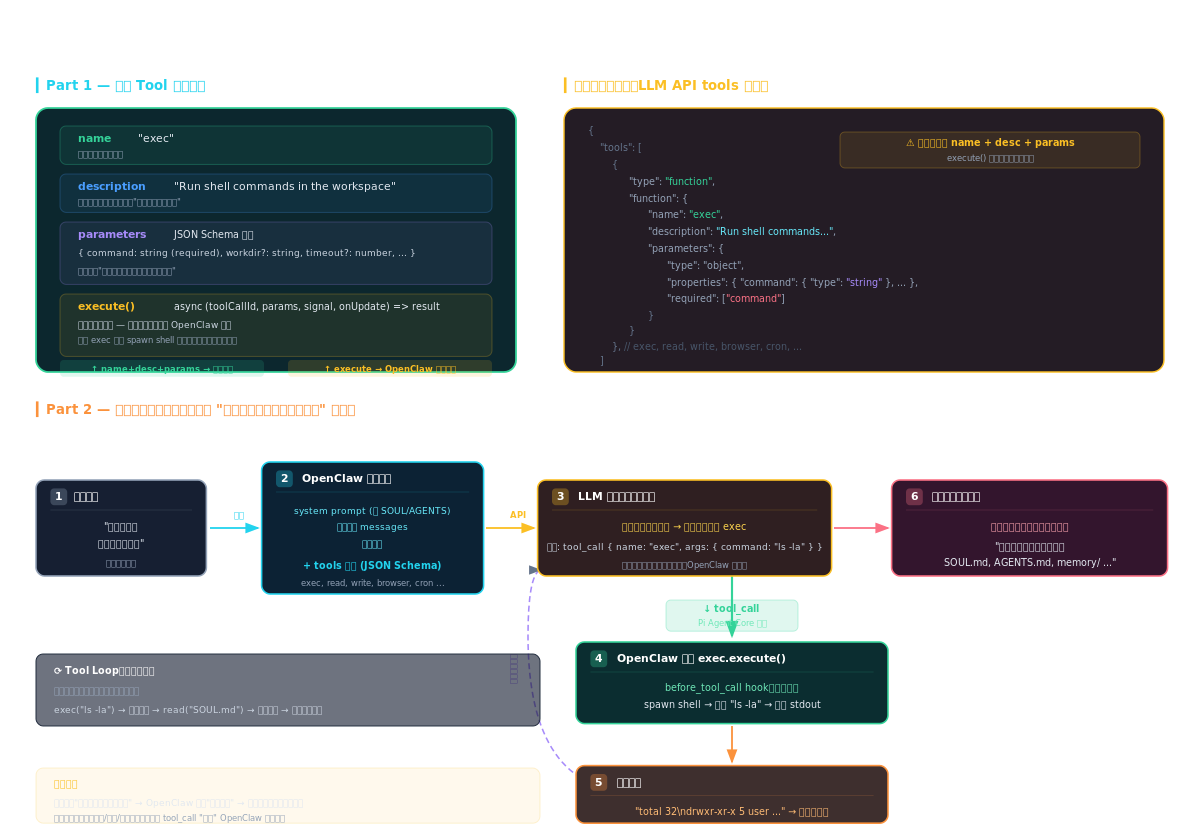
Task: Select 'Run shell commands in the workspace' text
Action: coord(285,187)
